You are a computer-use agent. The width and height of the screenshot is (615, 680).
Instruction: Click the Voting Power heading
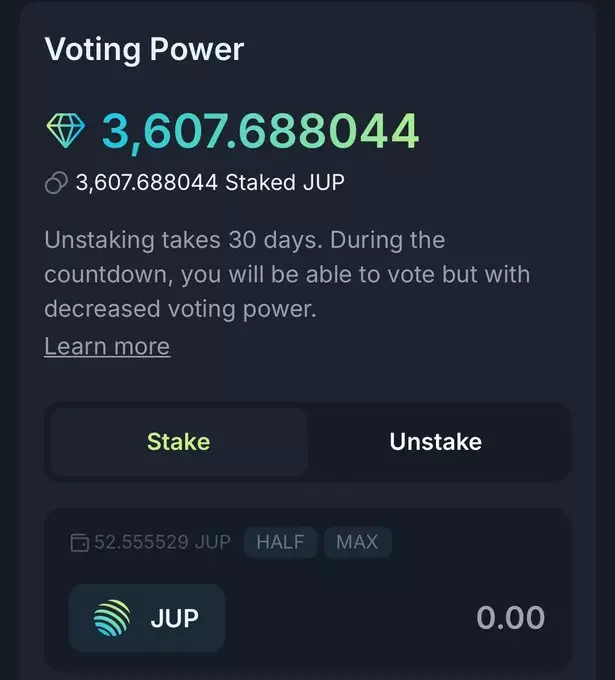(144, 50)
